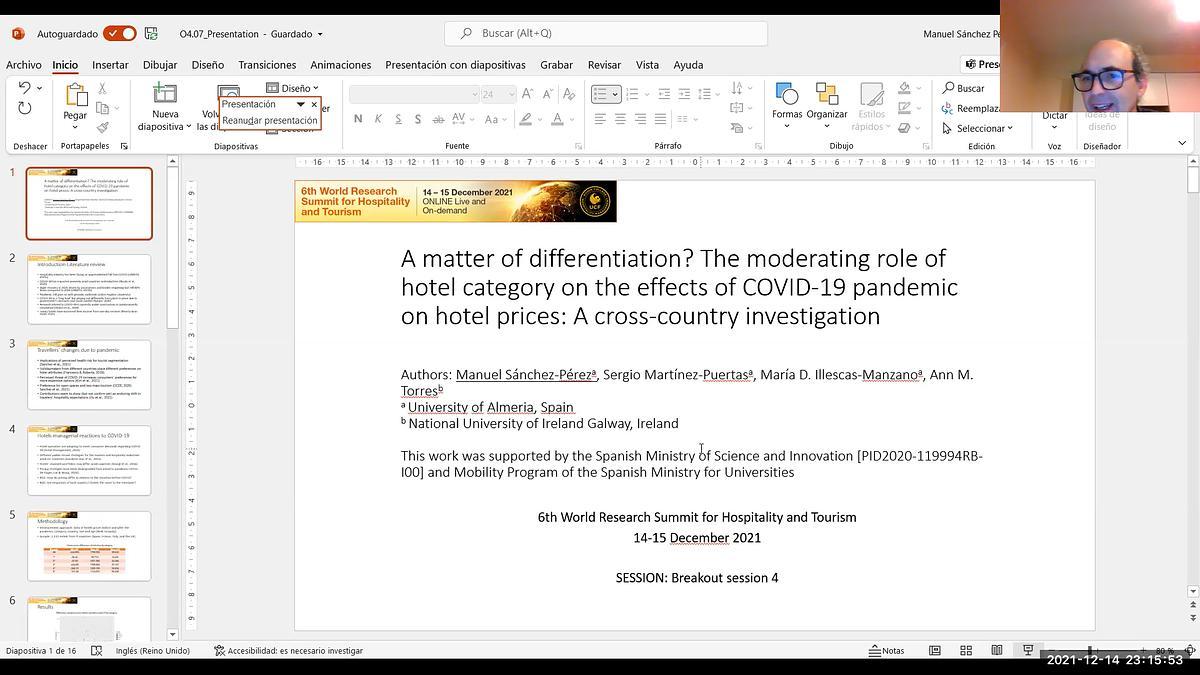Click in the Buscar (Alt+Q) search box
The image size is (1200, 675).
pos(606,33)
